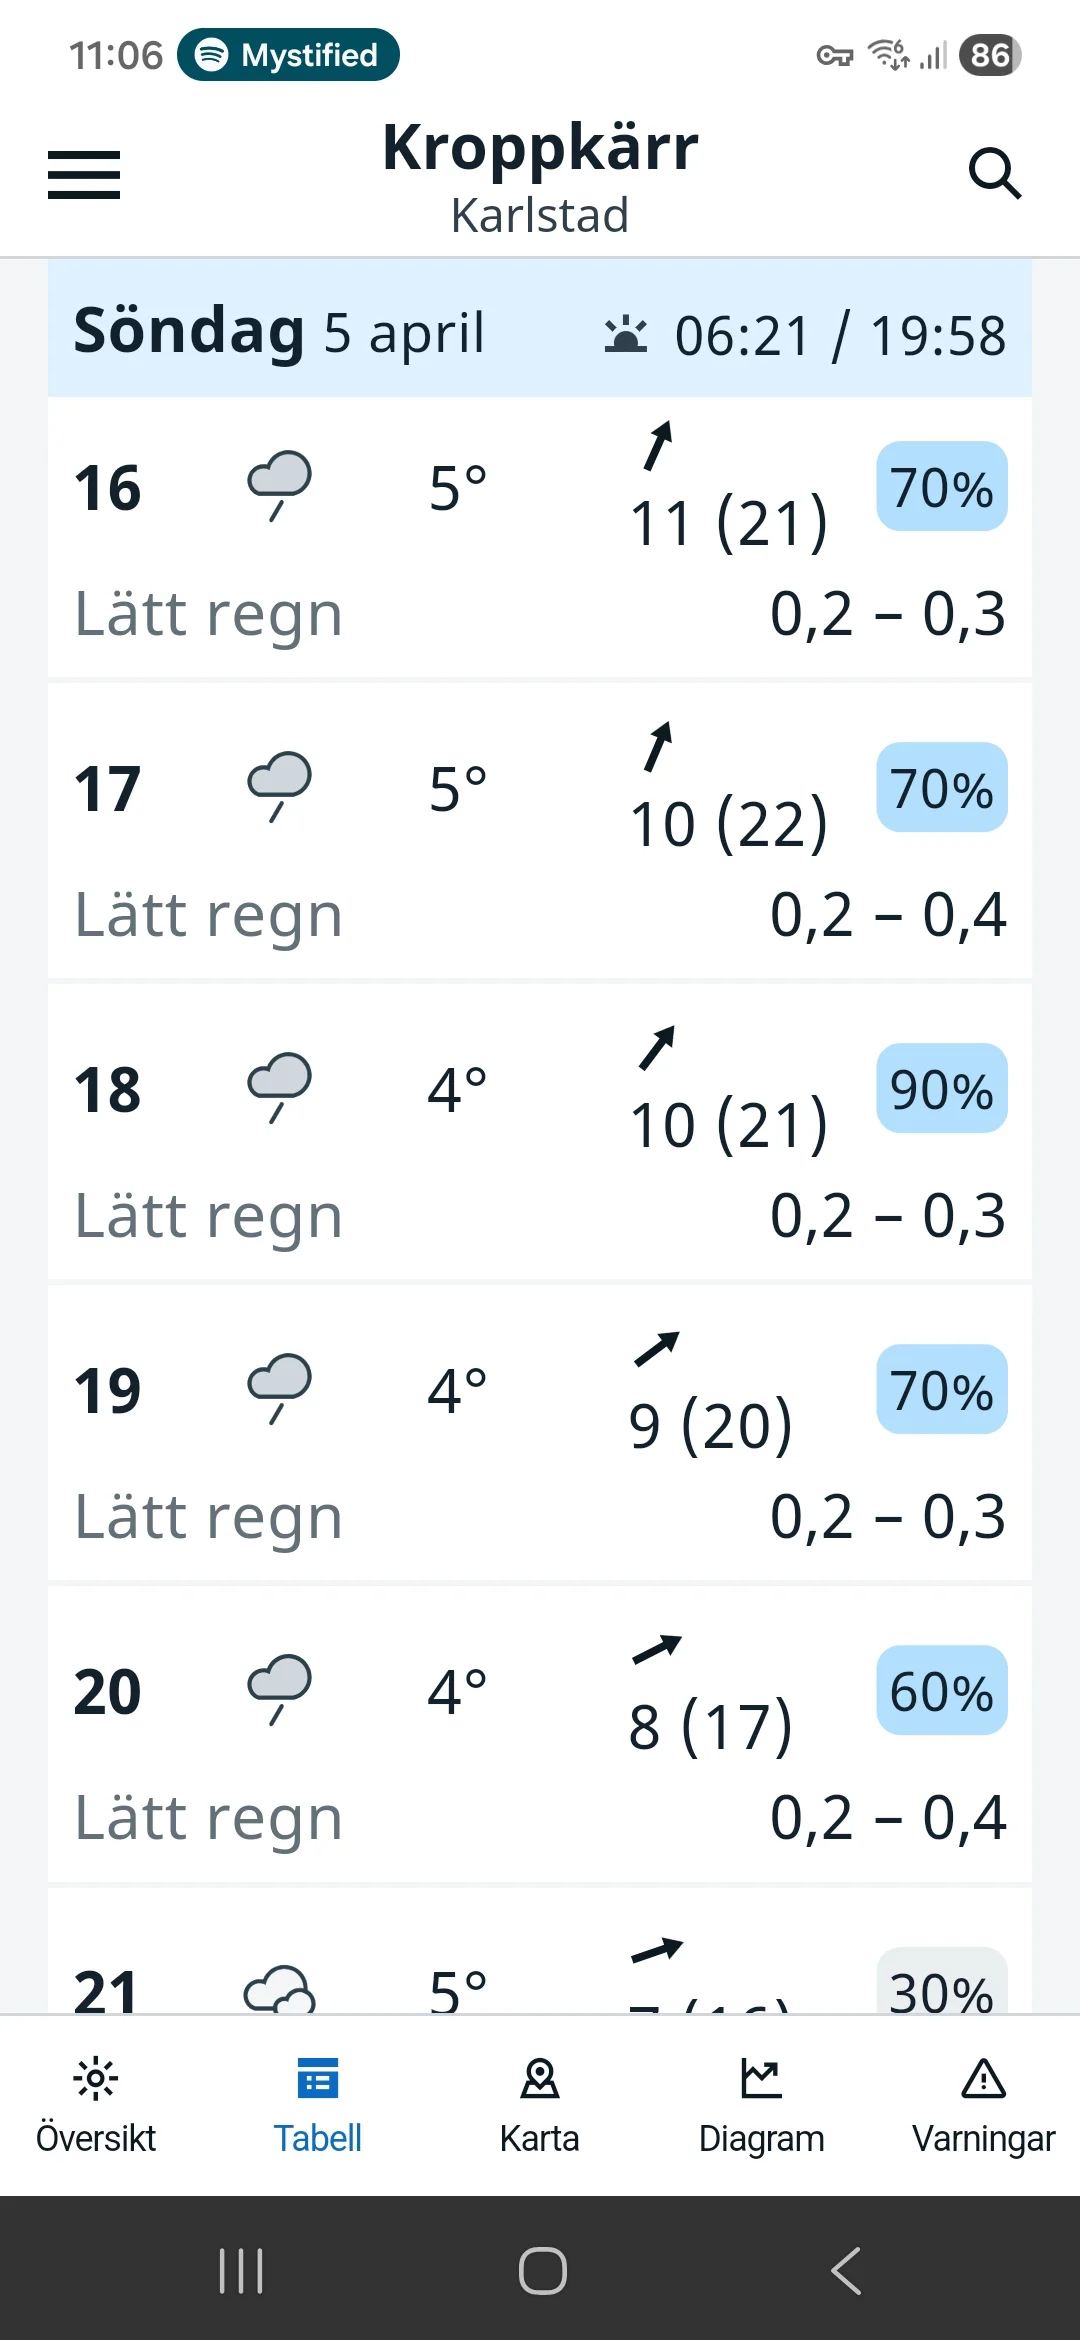The height and width of the screenshot is (2340, 1080).
Task: Tap the Android back navigation button
Action: point(846,2270)
